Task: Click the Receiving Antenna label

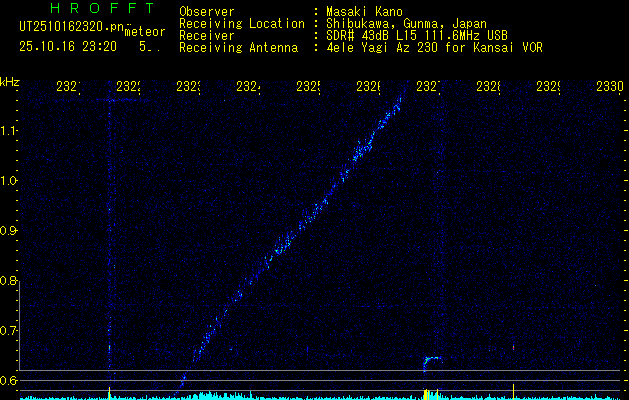Action: (x=239, y=48)
